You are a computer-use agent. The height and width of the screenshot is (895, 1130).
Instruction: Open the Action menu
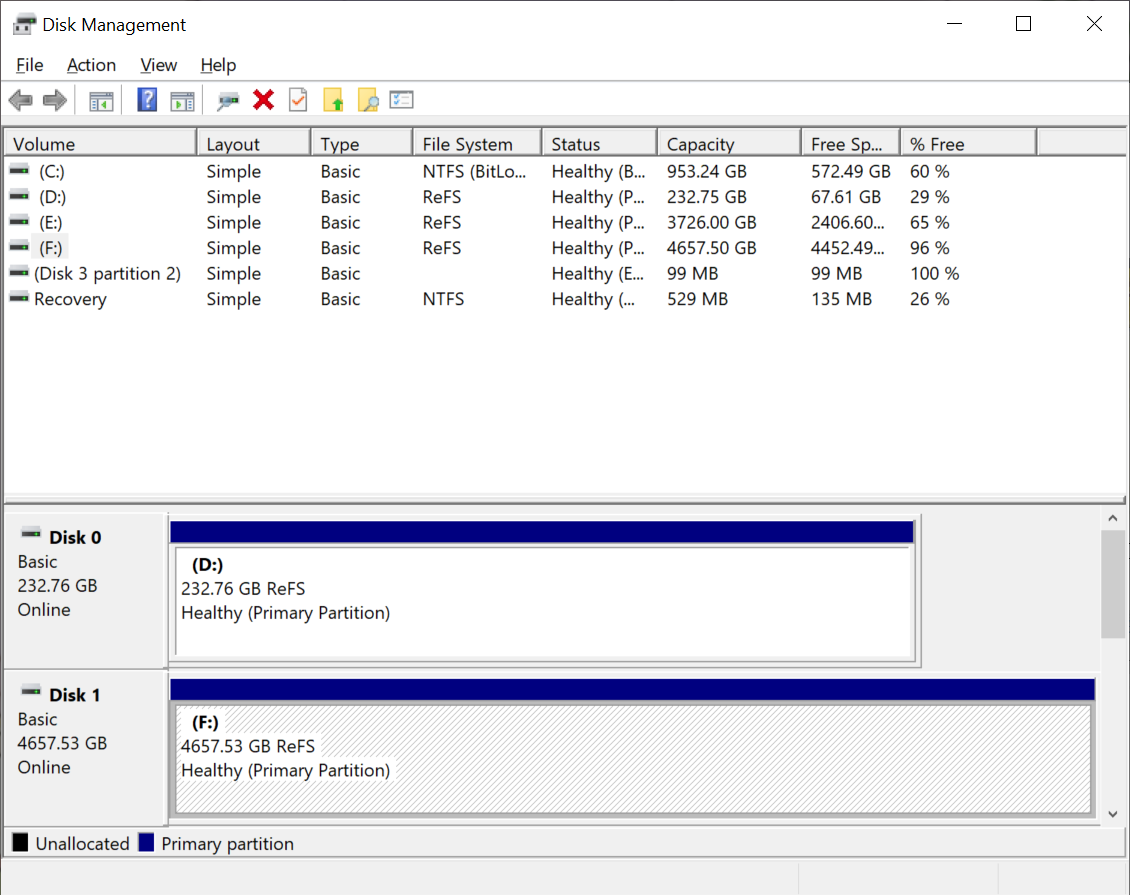(x=92, y=65)
